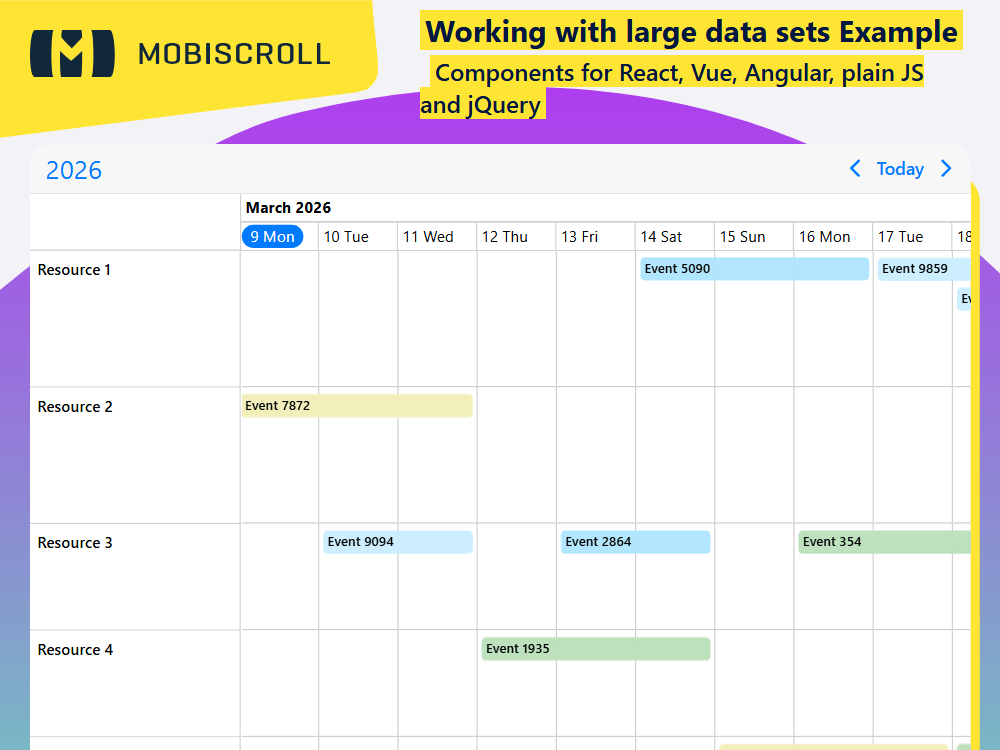The image size is (1000, 750).
Task: Click the 2026 year label
Action: pyautogui.click(x=73, y=170)
